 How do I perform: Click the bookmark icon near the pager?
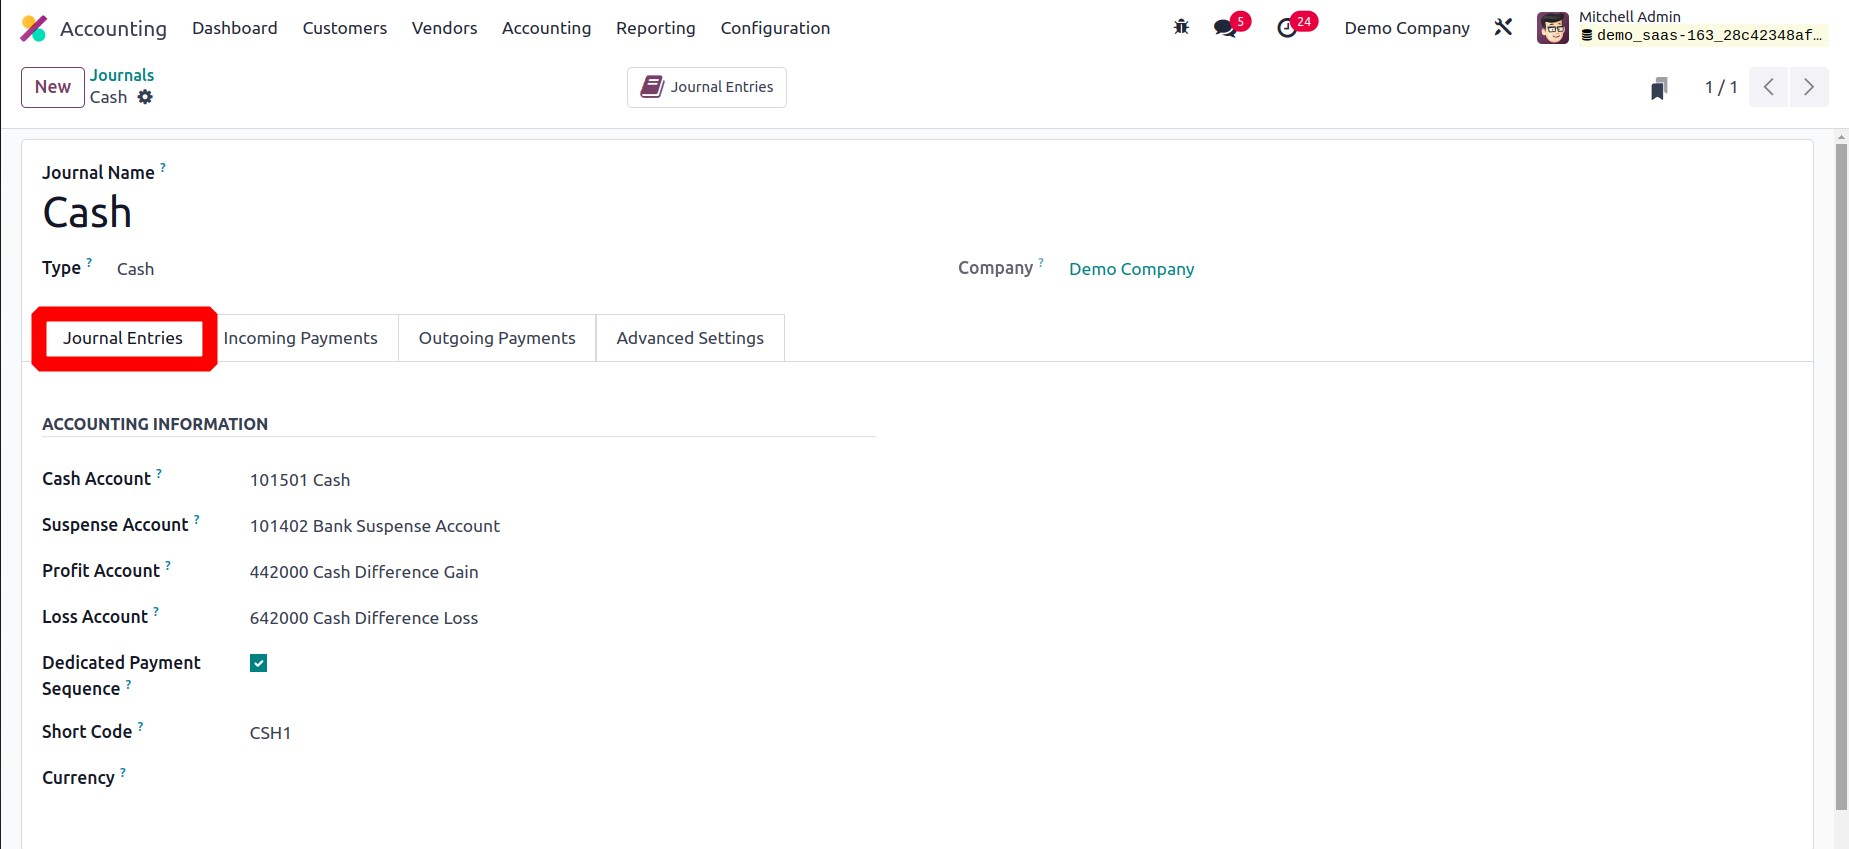click(x=1659, y=88)
